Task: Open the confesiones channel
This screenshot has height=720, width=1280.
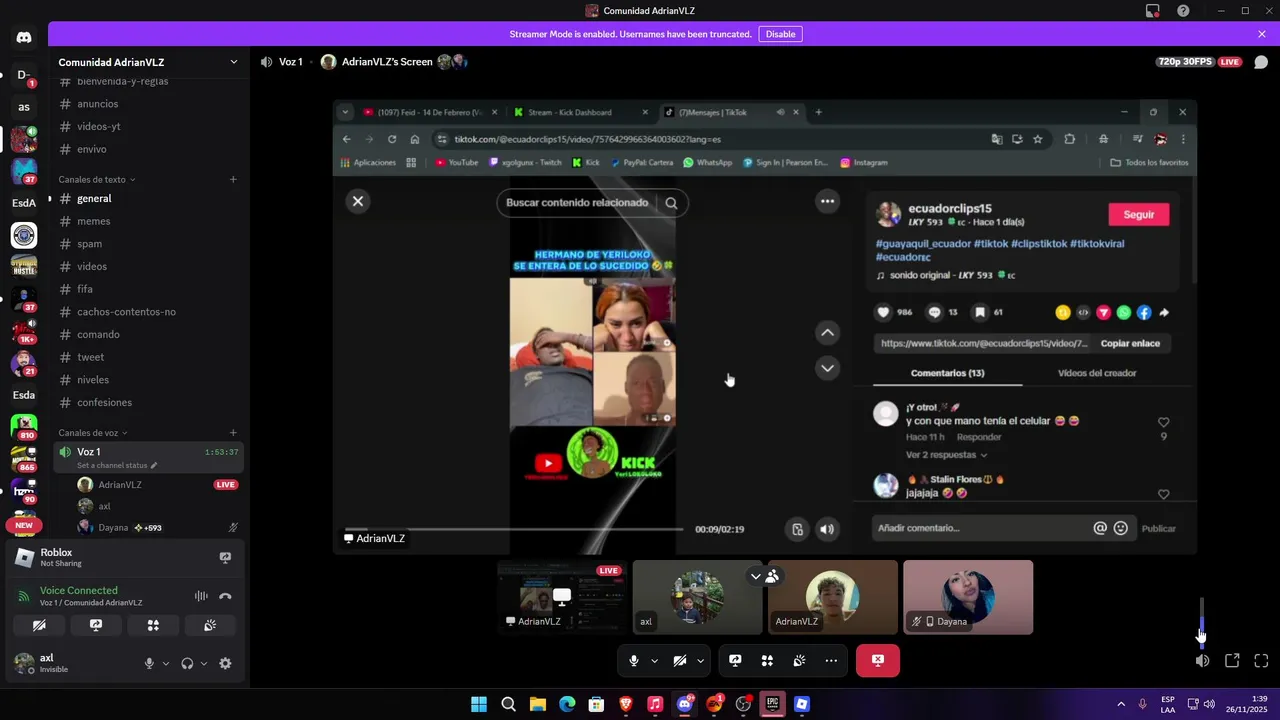Action: (149, 402)
